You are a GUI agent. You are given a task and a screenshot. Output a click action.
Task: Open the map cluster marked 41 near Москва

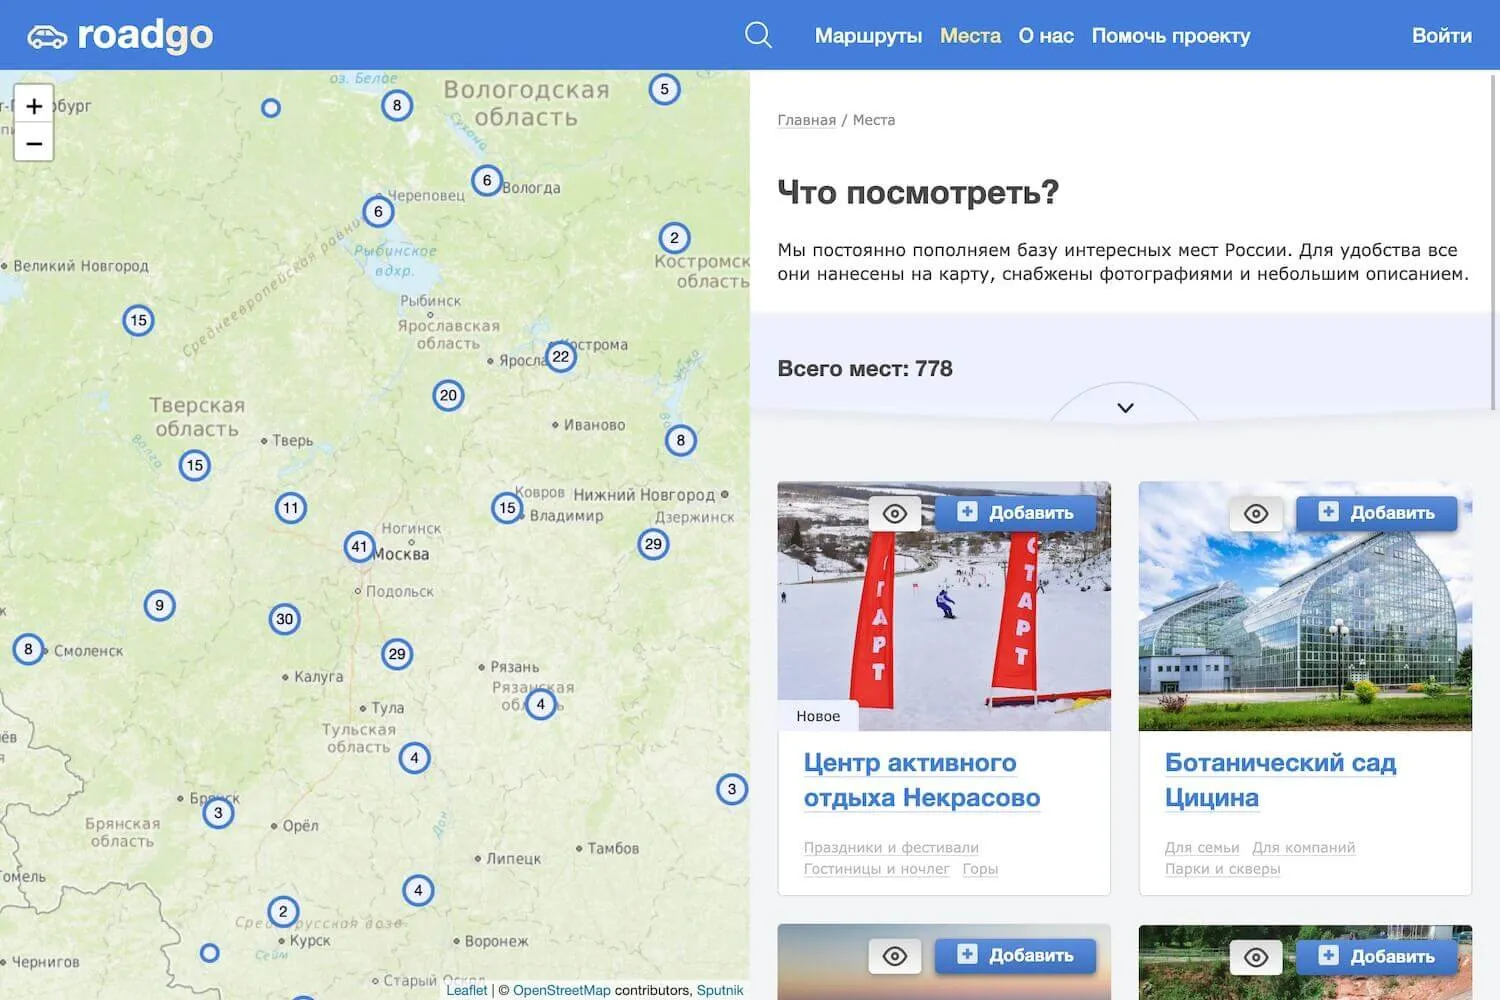(x=359, y=547)
